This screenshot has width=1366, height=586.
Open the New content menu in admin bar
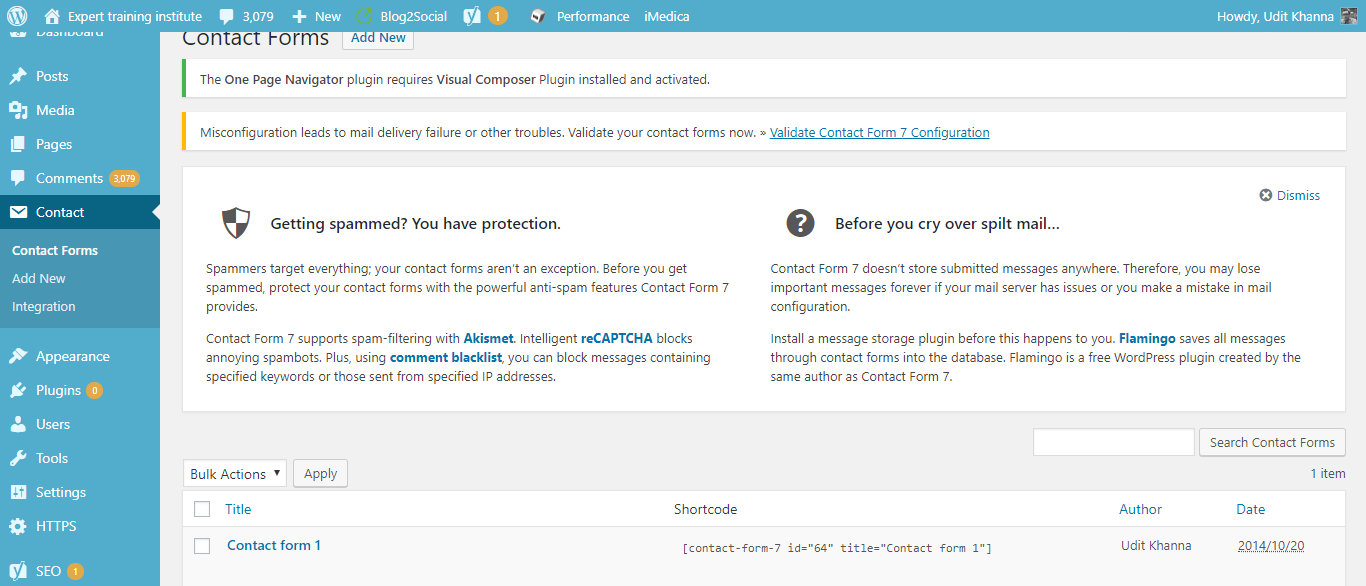tap(316, 16)
